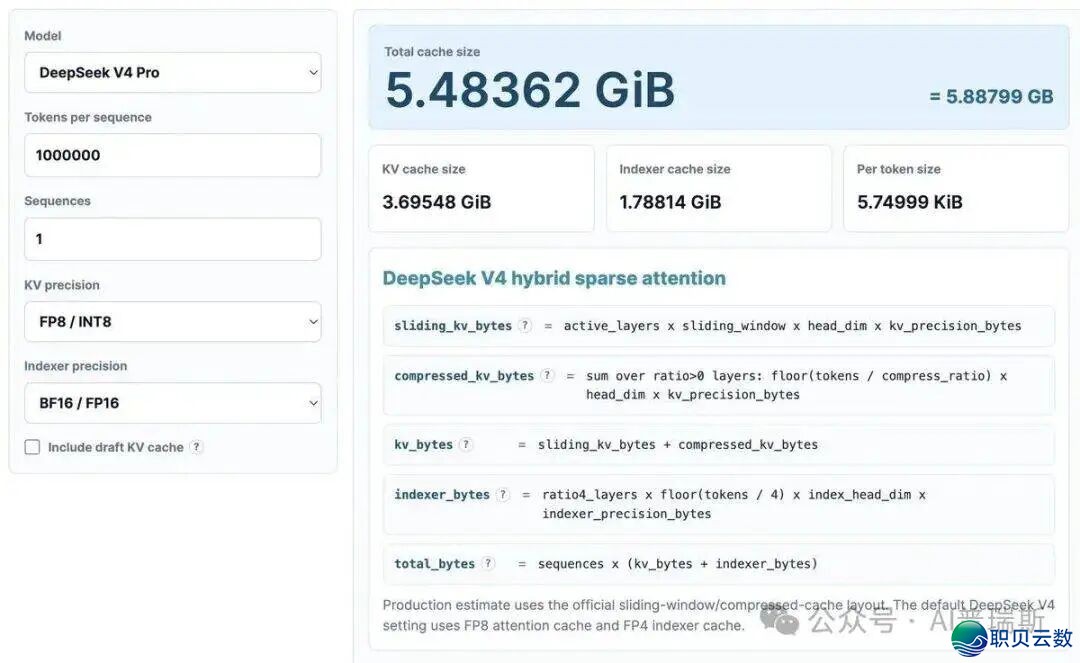Click the sliding_kv_bytes formula label

(453, 326)
